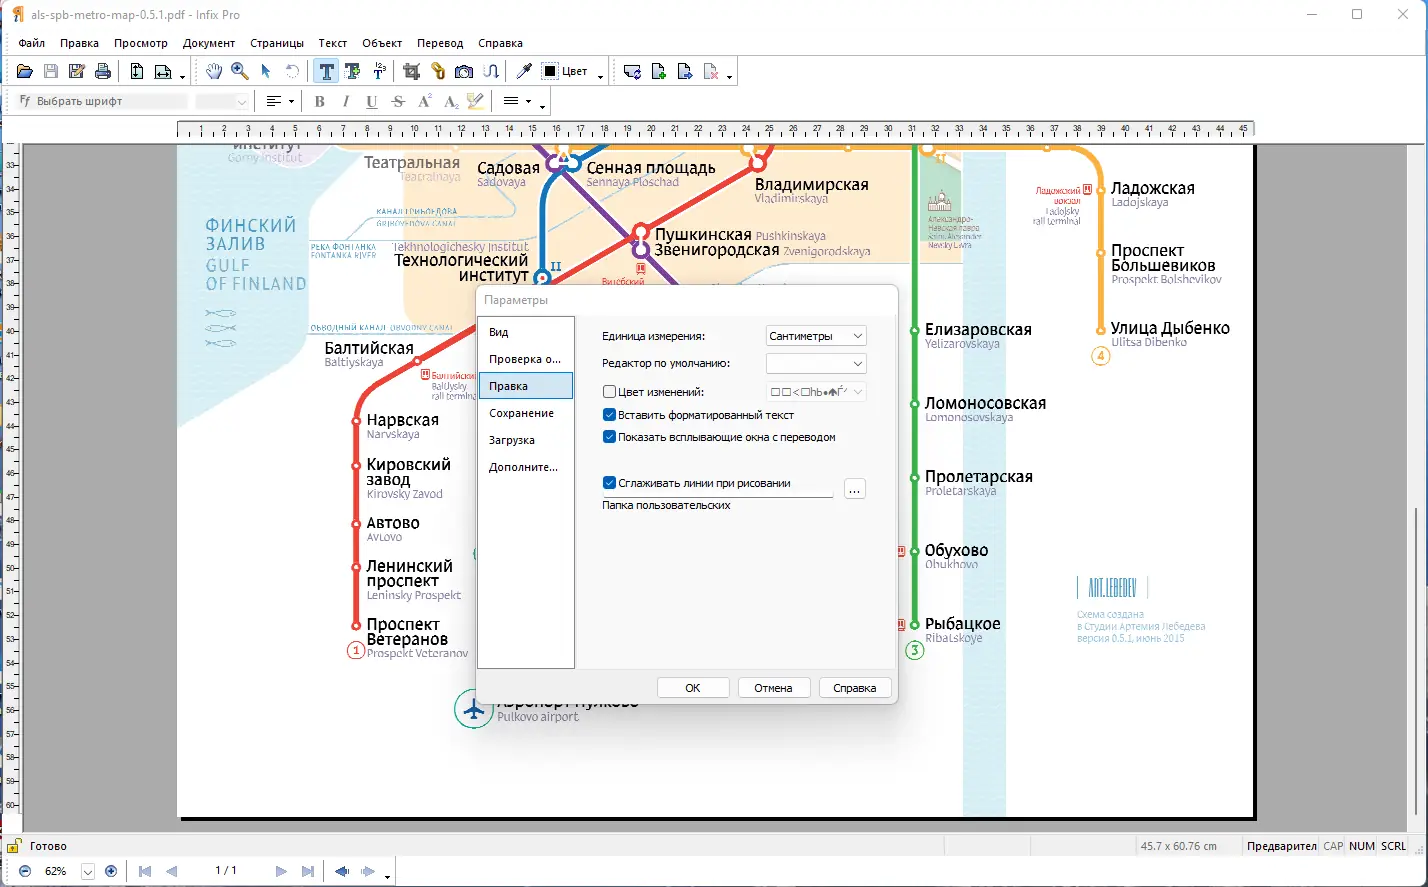Uncheck 'Показать всплывающие окна с переводом'
1428x887 pixels.
point(610,437)
